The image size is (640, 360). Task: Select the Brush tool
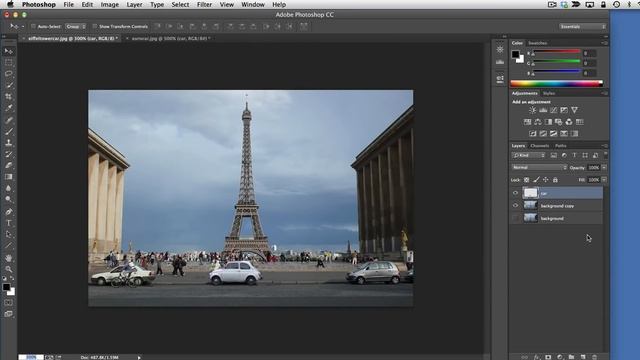tap(9, 131)
